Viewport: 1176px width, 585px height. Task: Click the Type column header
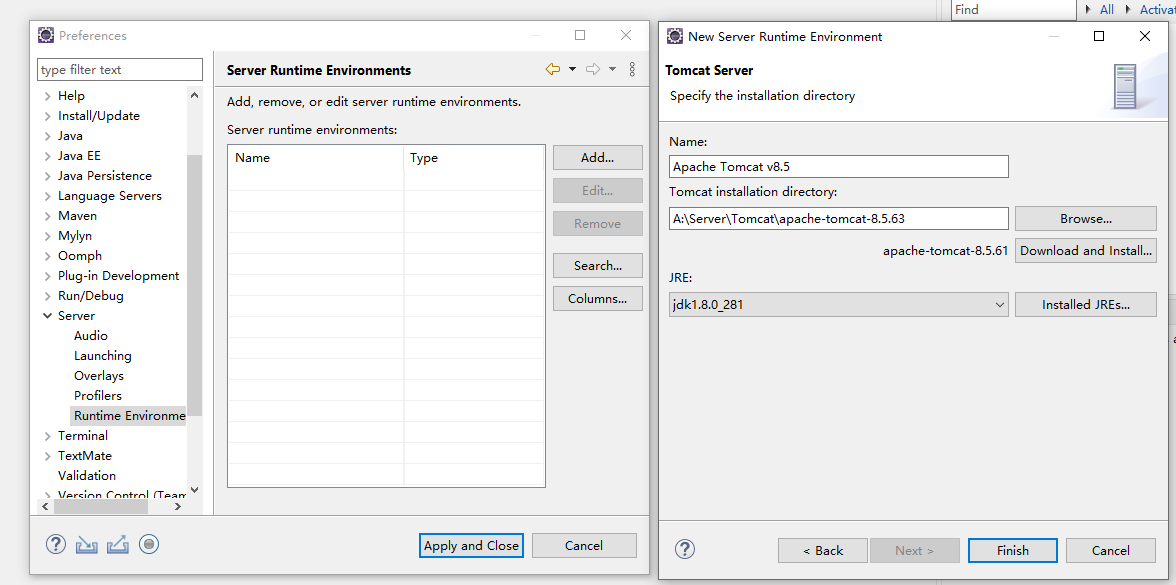tap(474, 158)
